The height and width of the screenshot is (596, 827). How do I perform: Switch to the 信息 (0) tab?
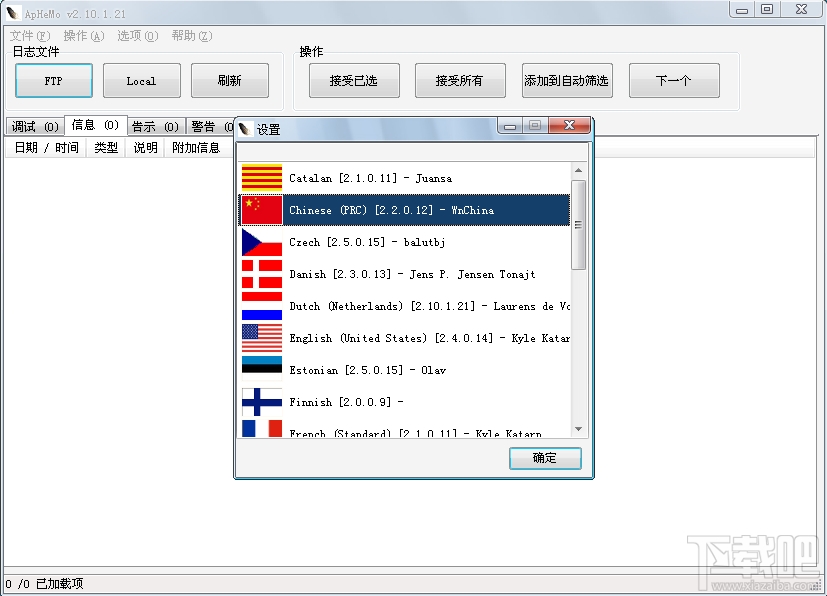pyautogui.click(x=95, y=125)
